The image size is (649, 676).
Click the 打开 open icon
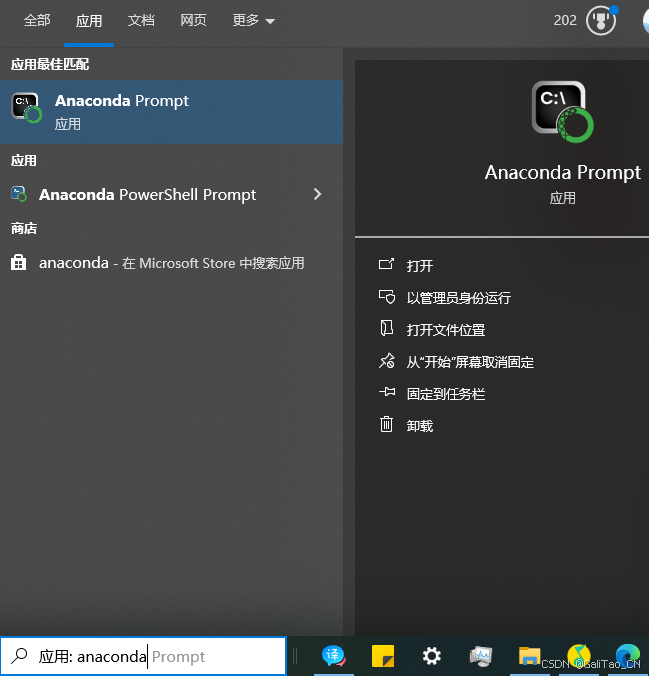386,264
